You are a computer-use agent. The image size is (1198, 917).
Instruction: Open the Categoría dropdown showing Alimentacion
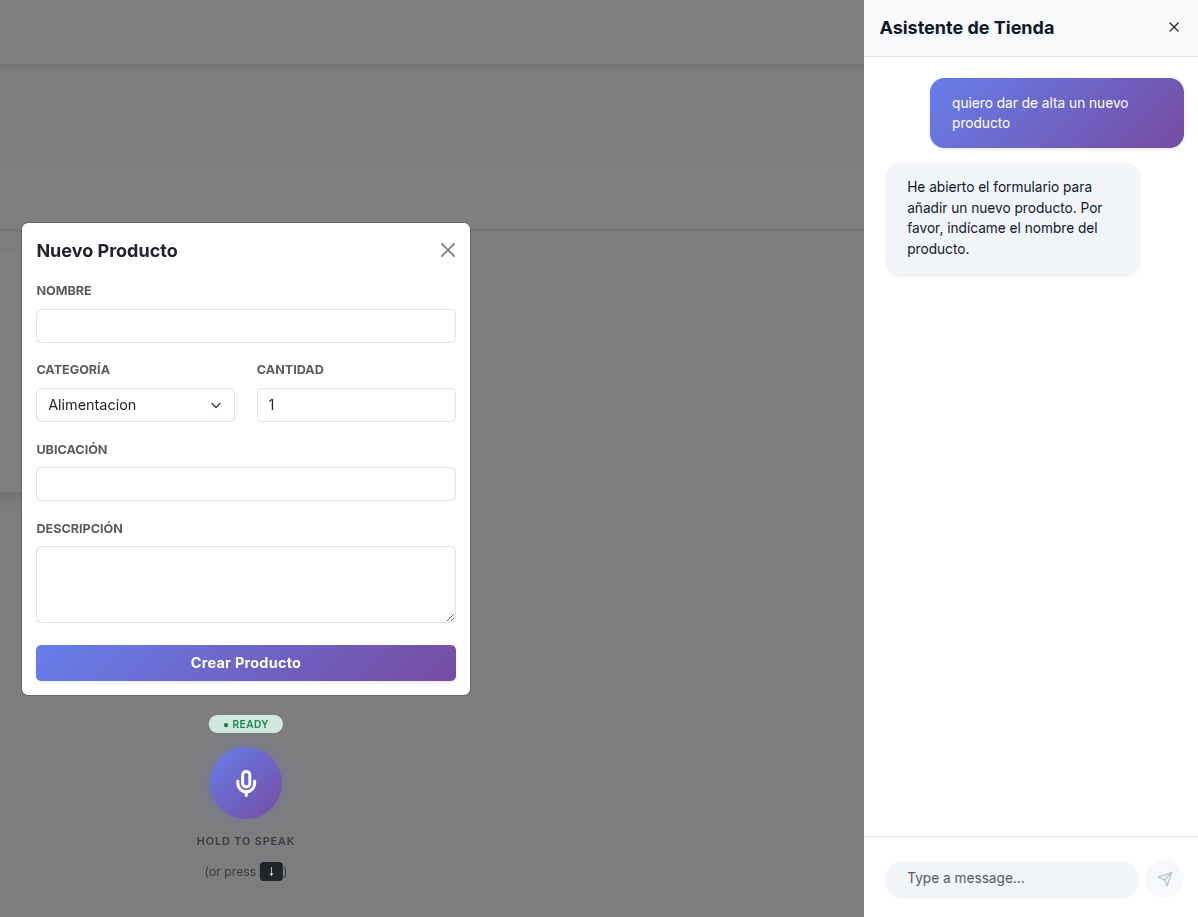[x=135, y=405]
